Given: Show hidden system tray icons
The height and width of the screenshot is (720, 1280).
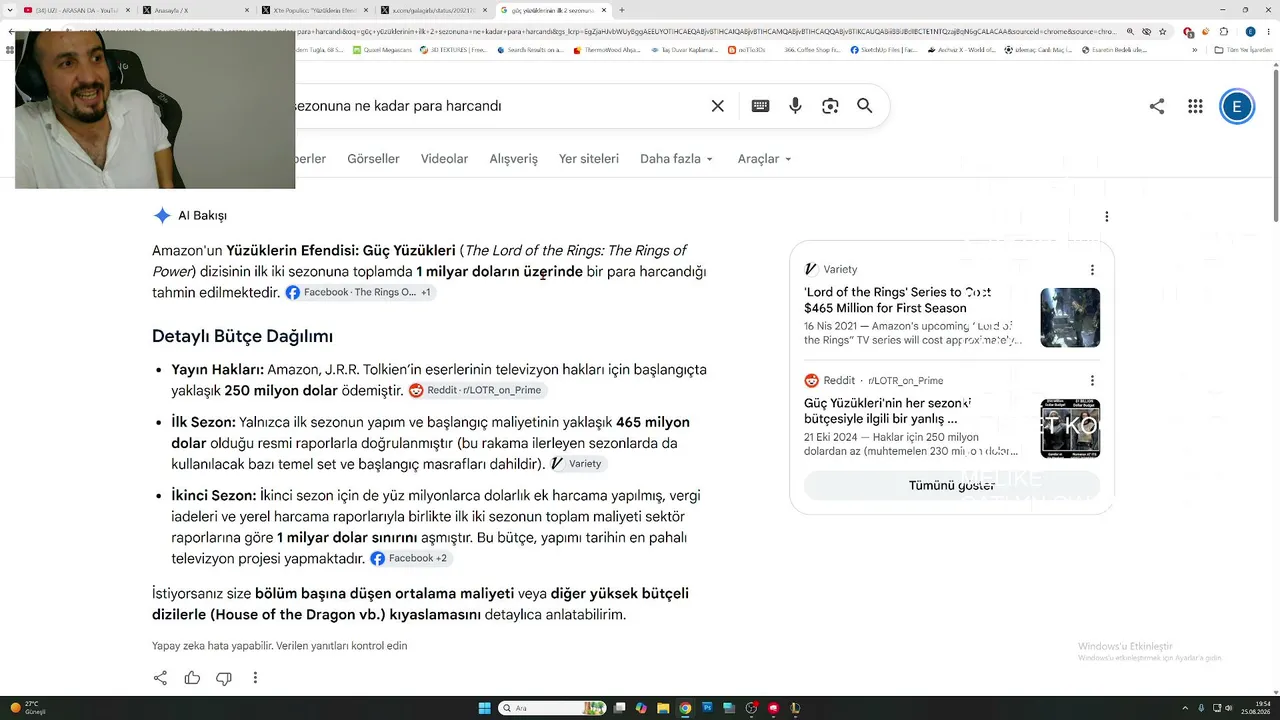Looking at the screenshot, I should click(1187, 708).
